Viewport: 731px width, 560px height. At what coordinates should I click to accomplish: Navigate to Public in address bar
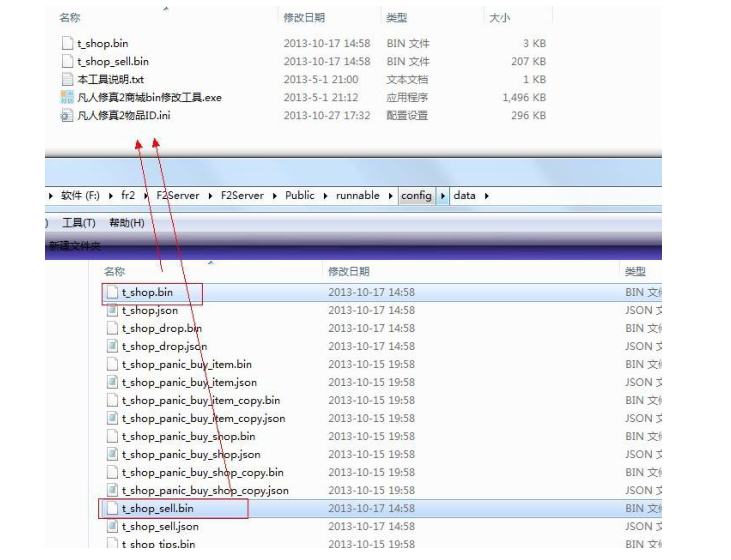tap(300, 195)
